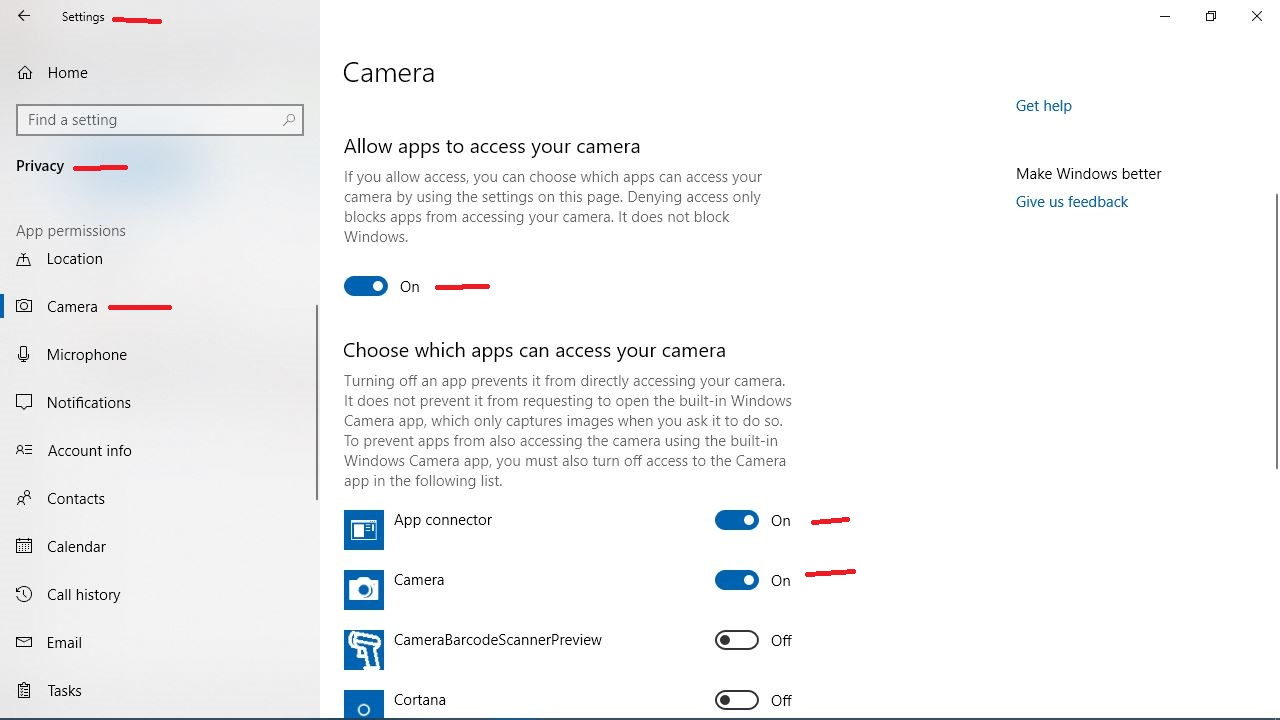The image size is (1280, 720).
Task: Click the App permissions label
Action: pyautogui.click(x=71, y=231)
